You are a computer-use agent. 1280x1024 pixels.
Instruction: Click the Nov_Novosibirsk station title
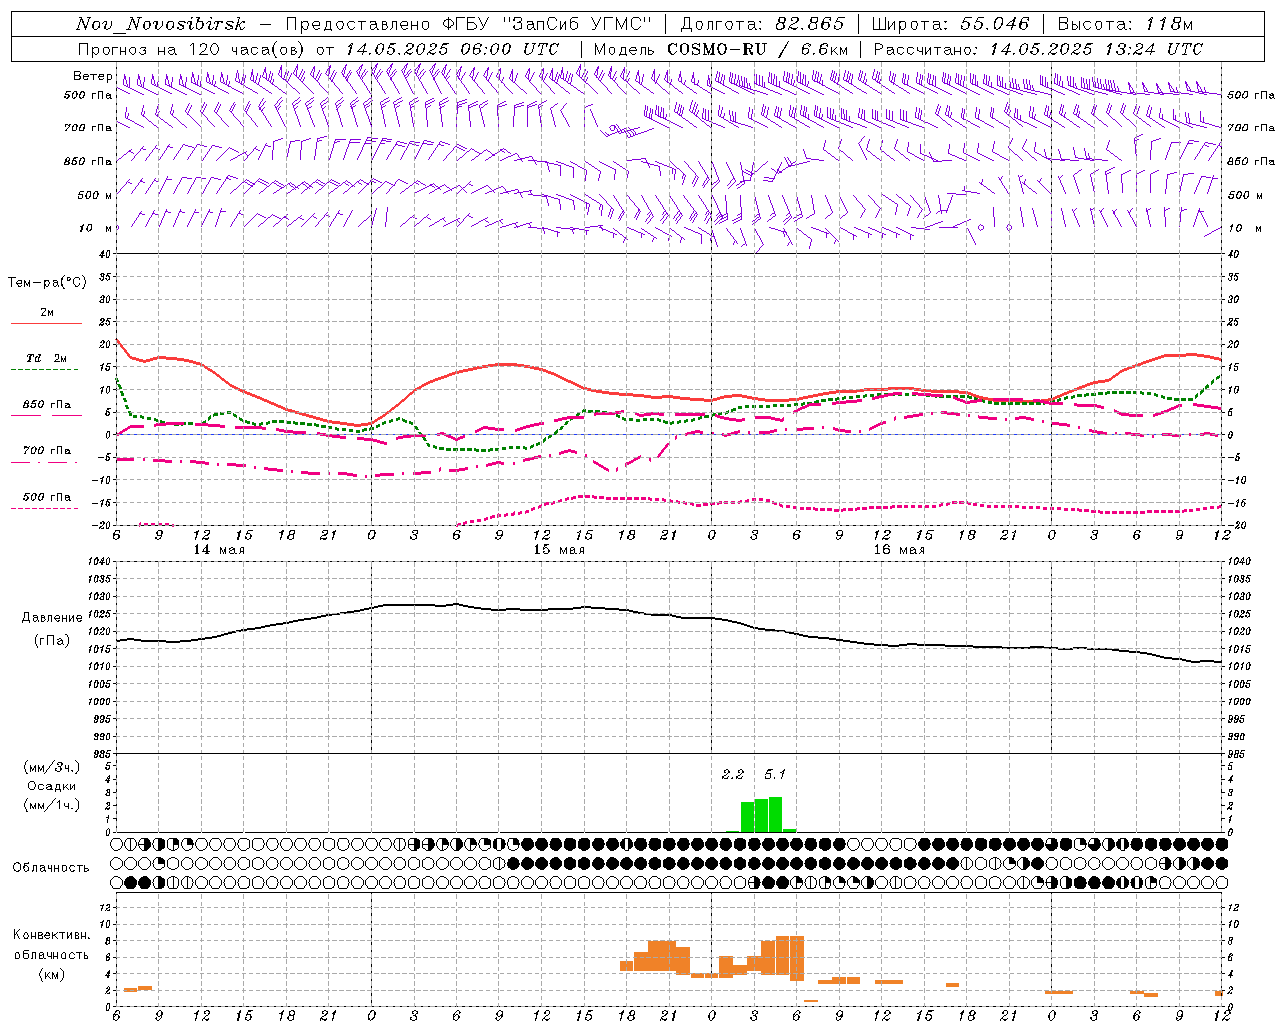pos(161,24)
